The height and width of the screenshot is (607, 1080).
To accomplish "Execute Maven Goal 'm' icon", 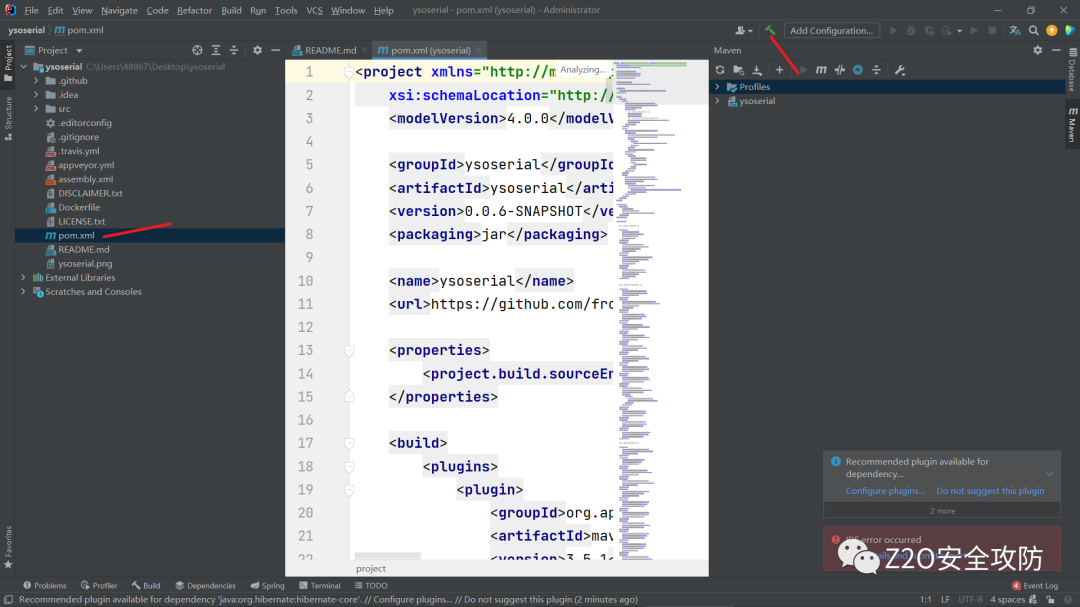I will (821, 70).
